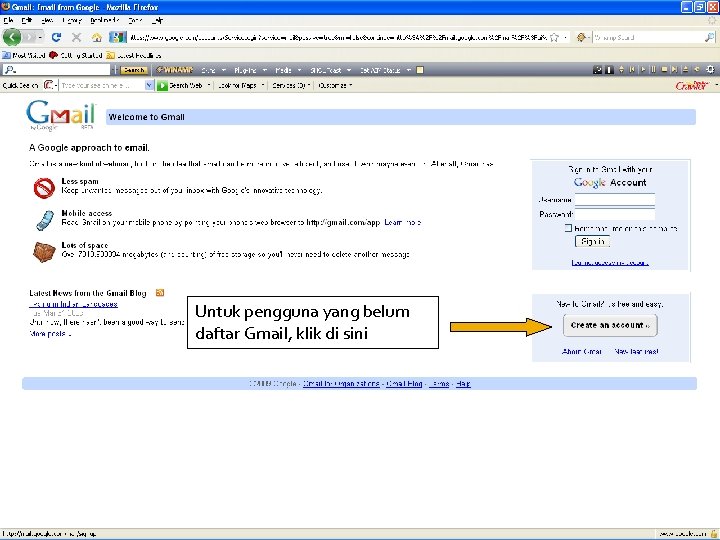Open the View menu

[x=47, y=20]
